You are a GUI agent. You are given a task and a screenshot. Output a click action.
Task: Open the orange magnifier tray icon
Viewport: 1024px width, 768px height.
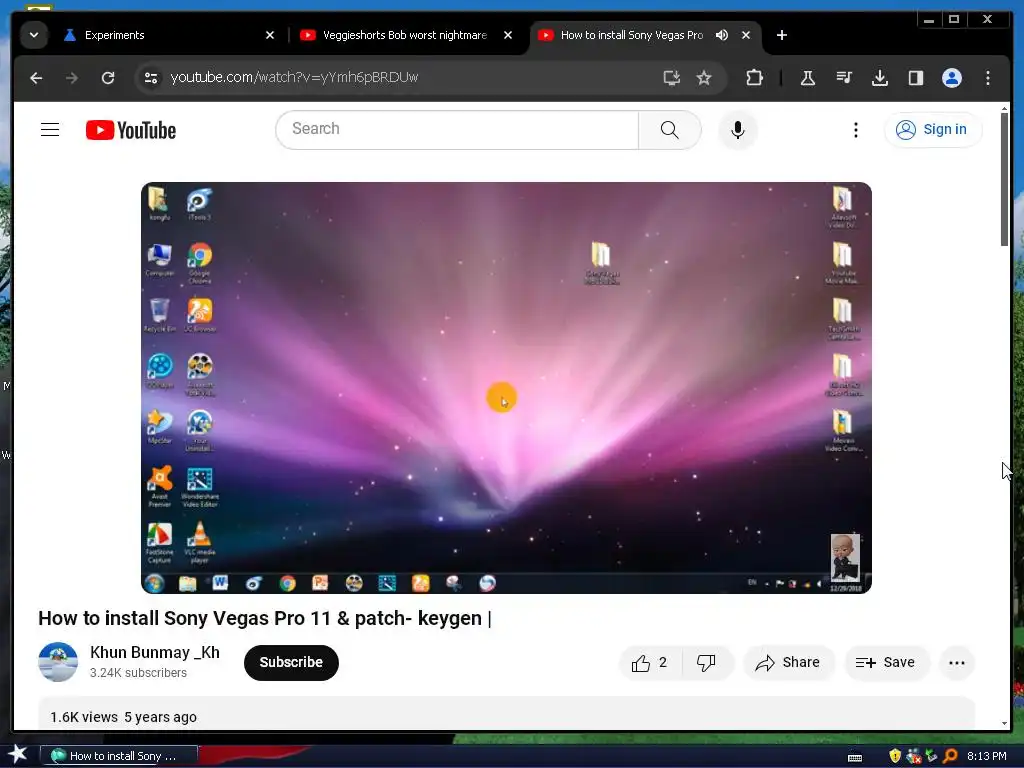coord(950,756)
